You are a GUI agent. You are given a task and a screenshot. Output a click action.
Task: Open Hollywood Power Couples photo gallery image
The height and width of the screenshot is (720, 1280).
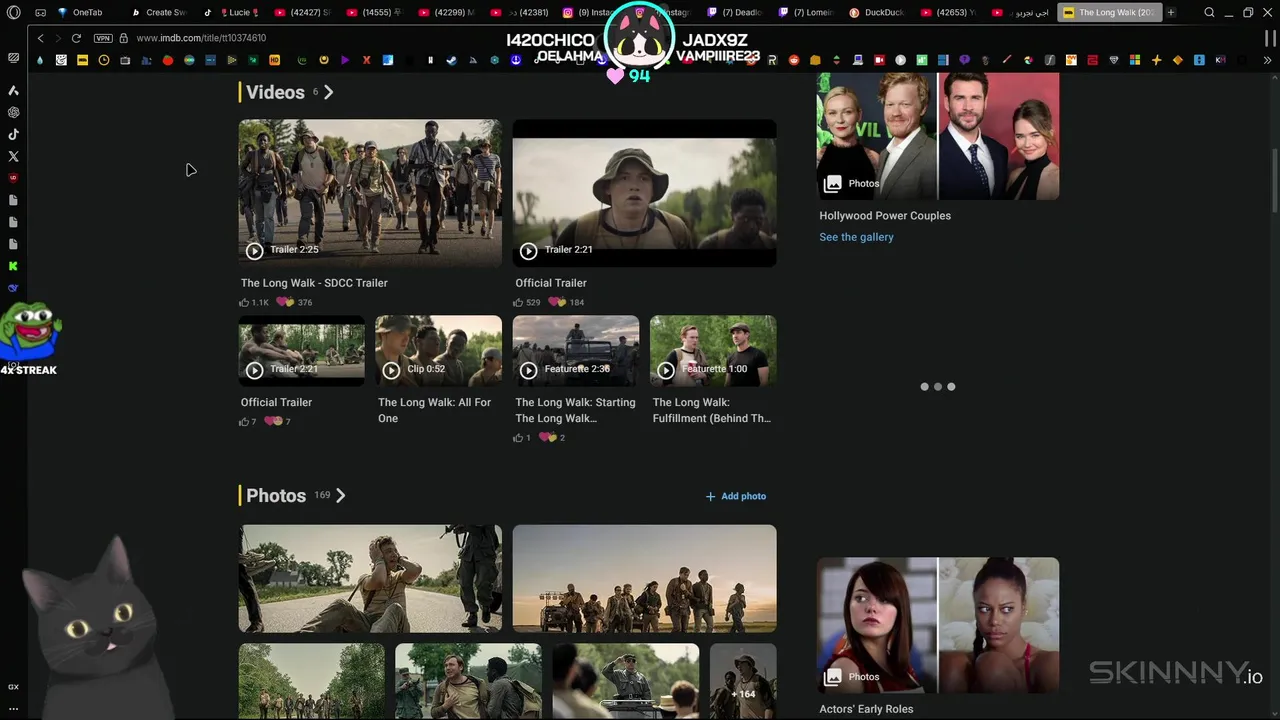(x=938, y=136)
